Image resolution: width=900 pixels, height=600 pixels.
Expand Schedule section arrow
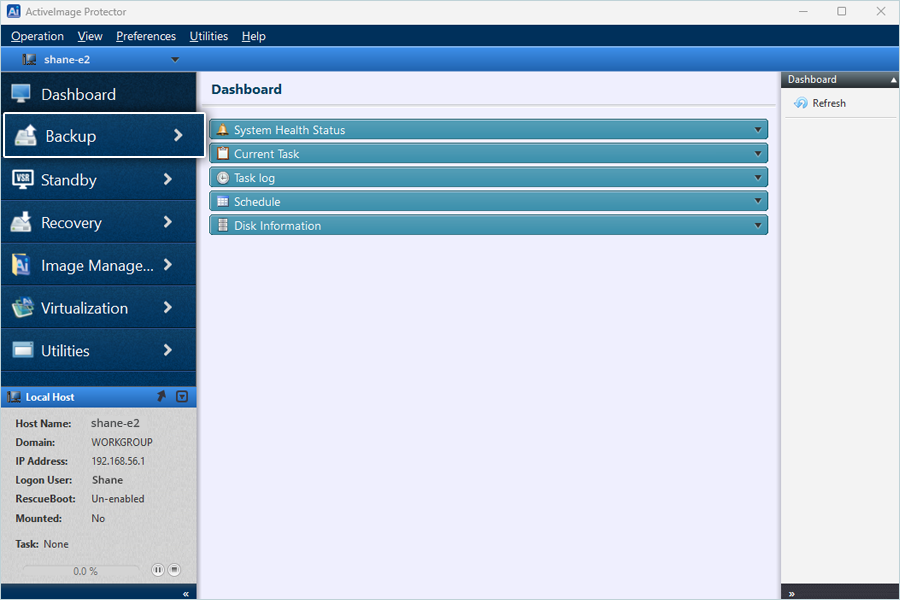[x=758, y=201]
